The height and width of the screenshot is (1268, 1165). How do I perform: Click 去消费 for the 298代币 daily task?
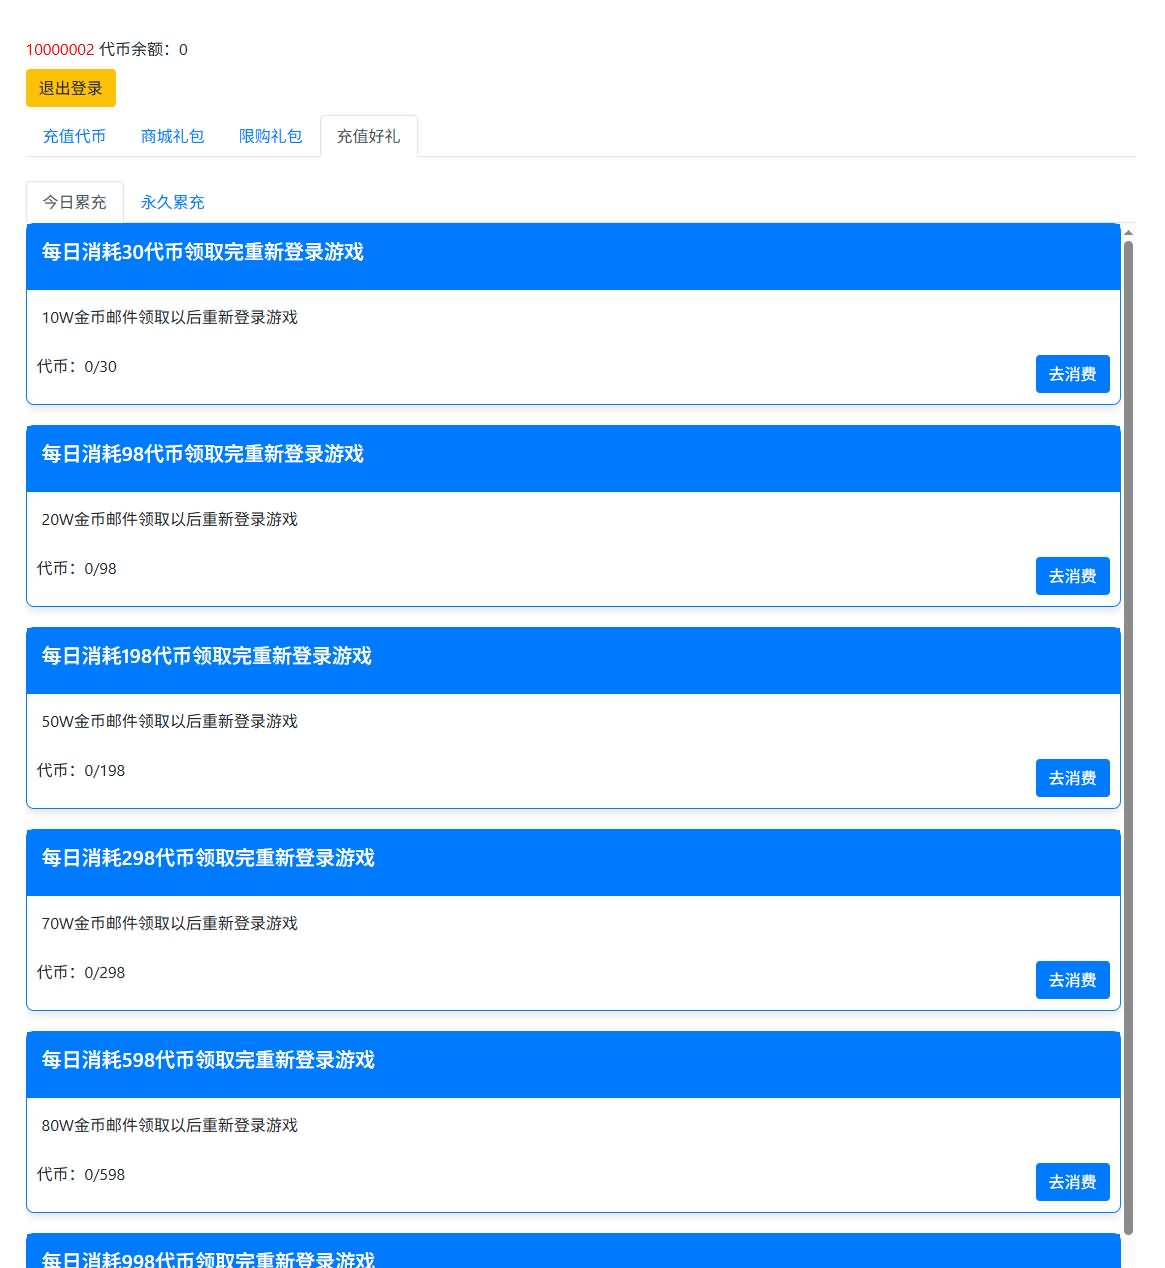[1072, 980]
